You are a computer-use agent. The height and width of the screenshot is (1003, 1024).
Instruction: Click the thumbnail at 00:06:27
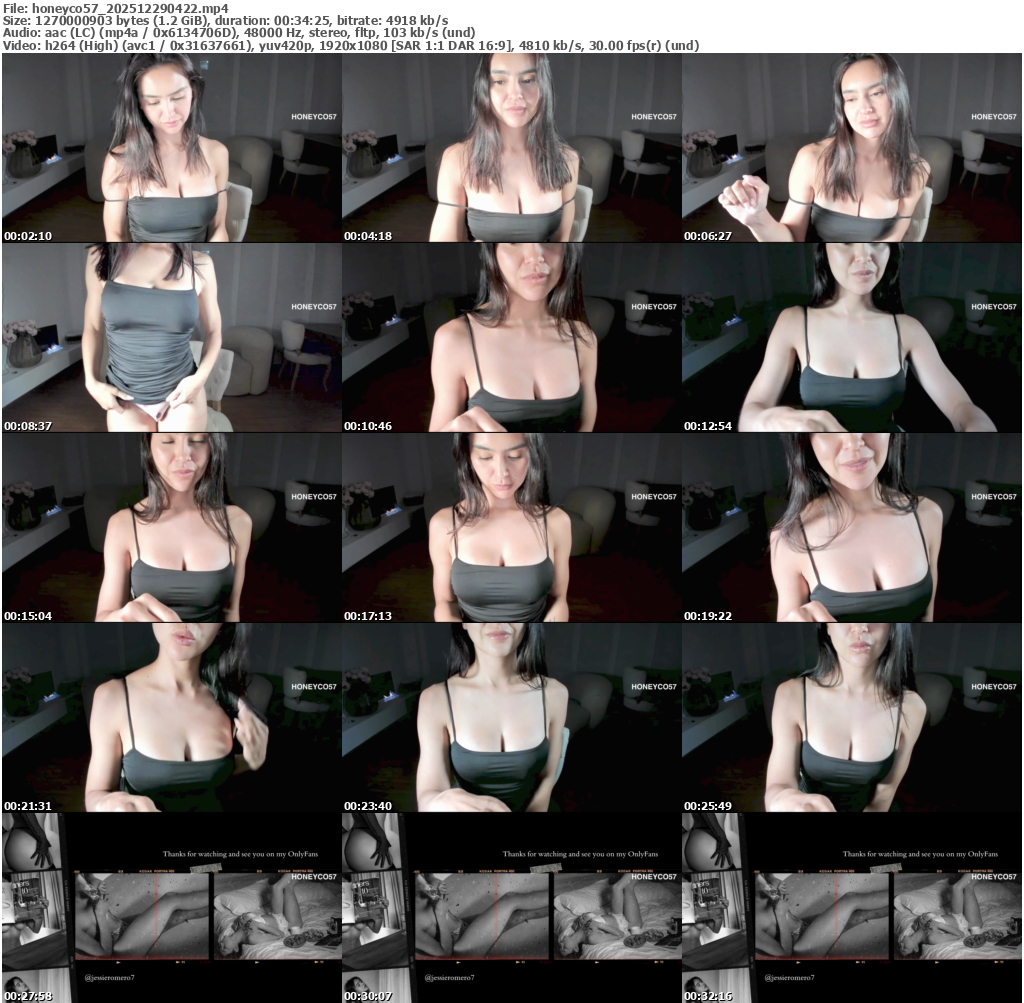click(x=851, y=147)
